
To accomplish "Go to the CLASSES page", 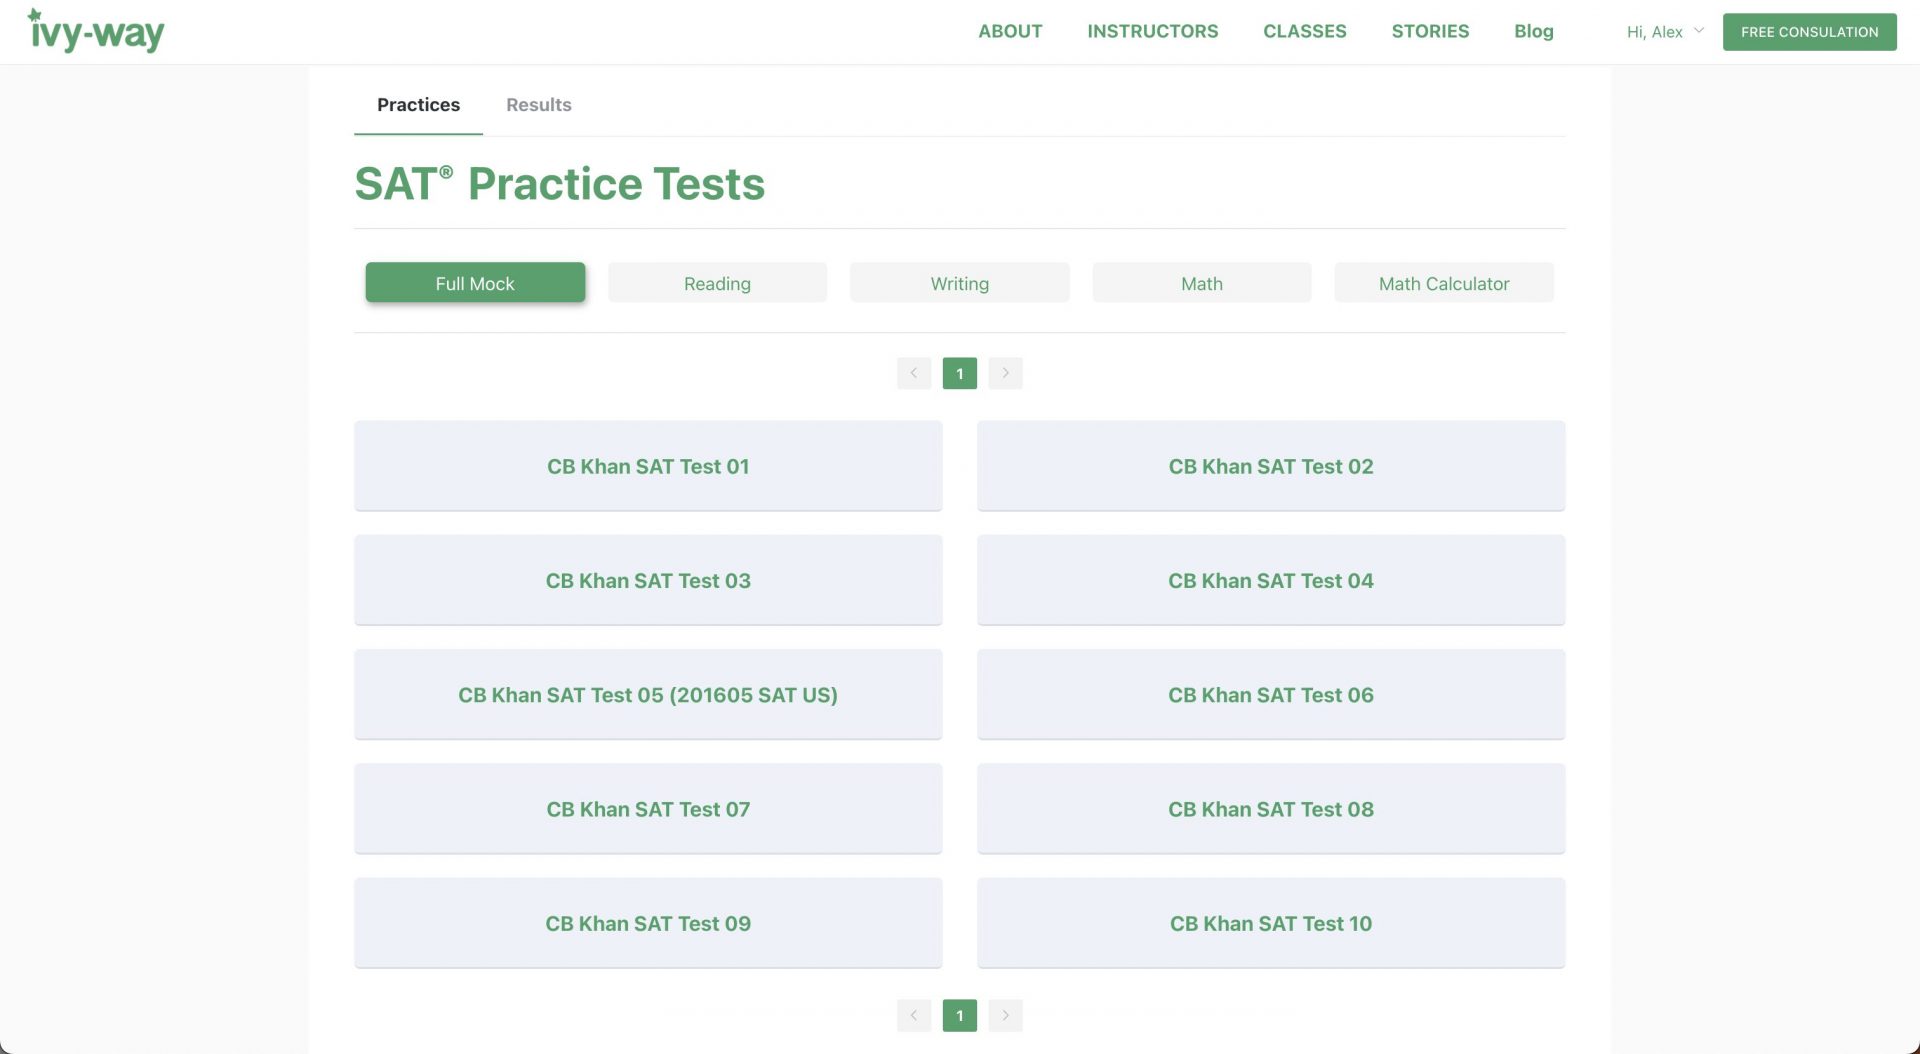I will (1304, 31).
